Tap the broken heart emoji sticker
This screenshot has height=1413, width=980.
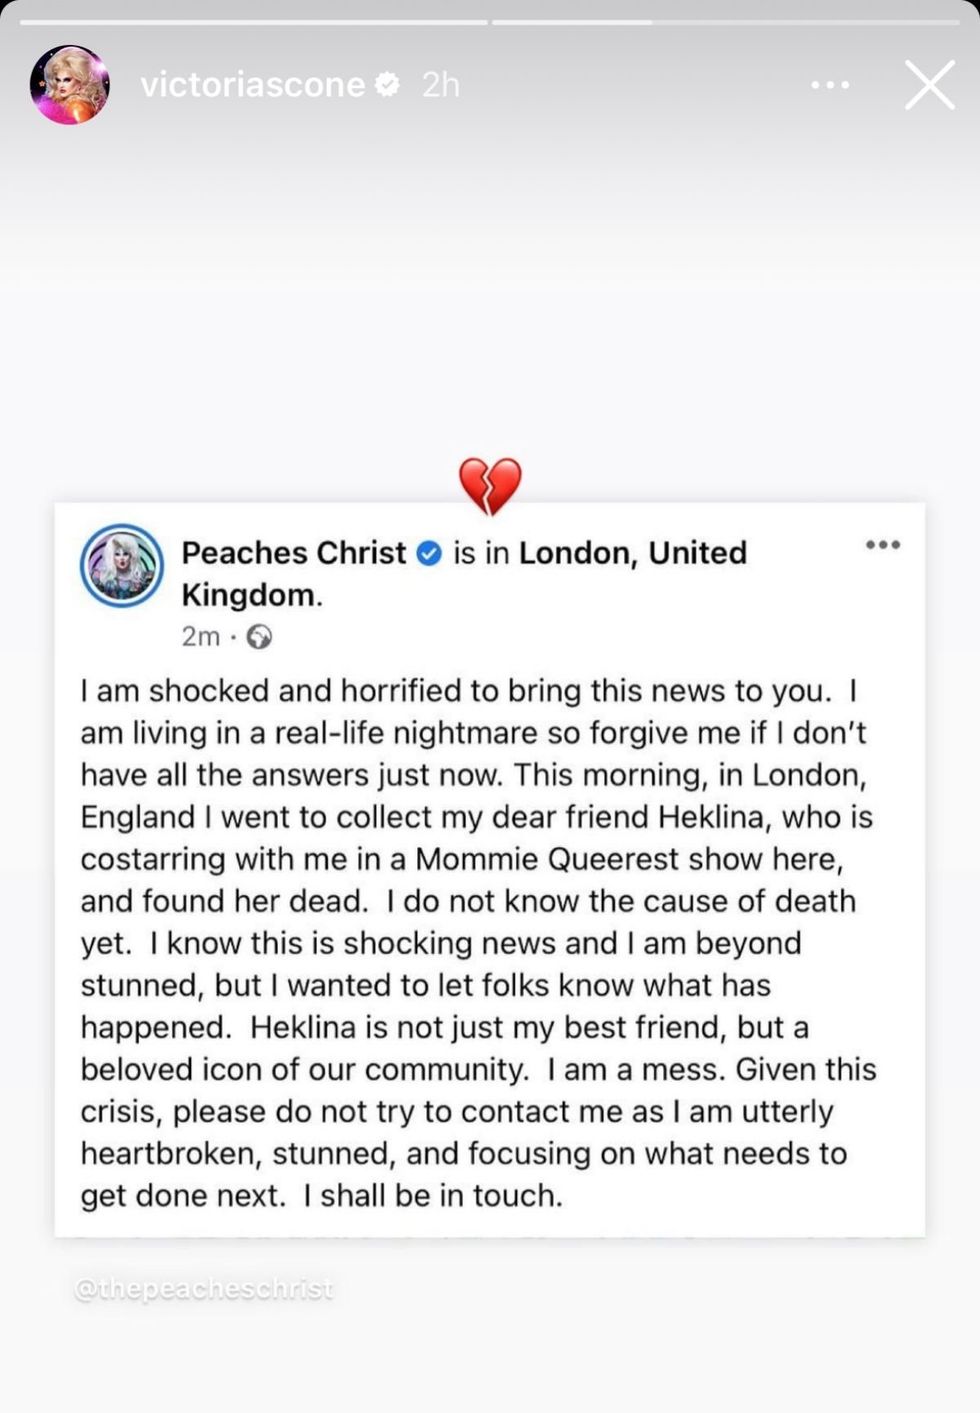(x=490, y=486)
